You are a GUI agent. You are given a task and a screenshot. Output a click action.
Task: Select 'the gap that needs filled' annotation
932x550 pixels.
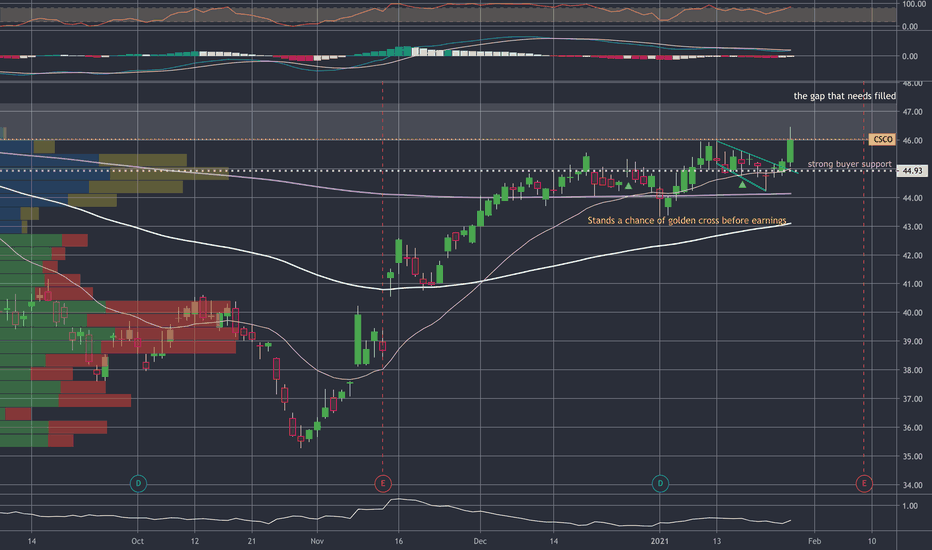click(845, 96)
